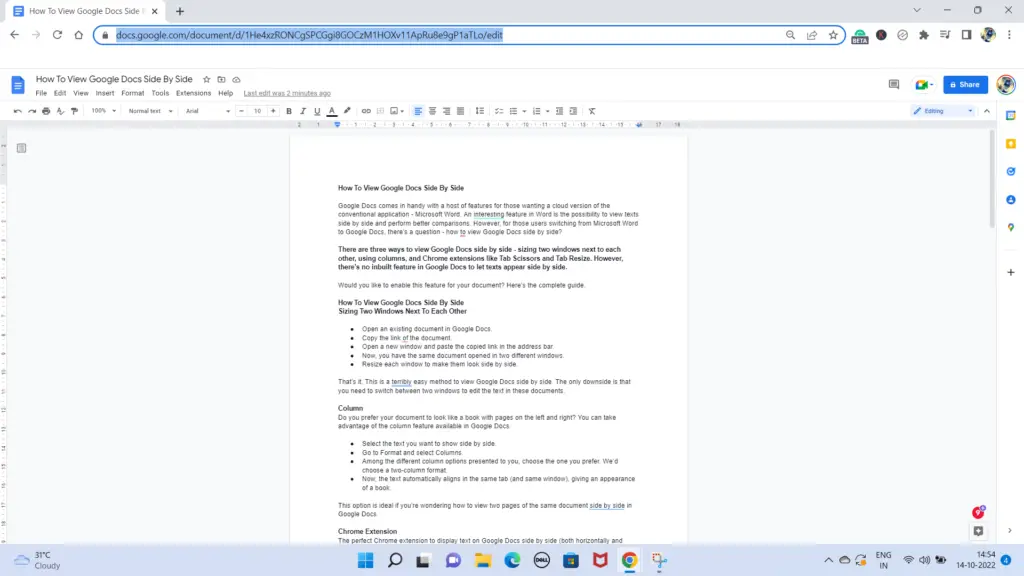
Task: Open the Help menu
Action: pos(225,93)
